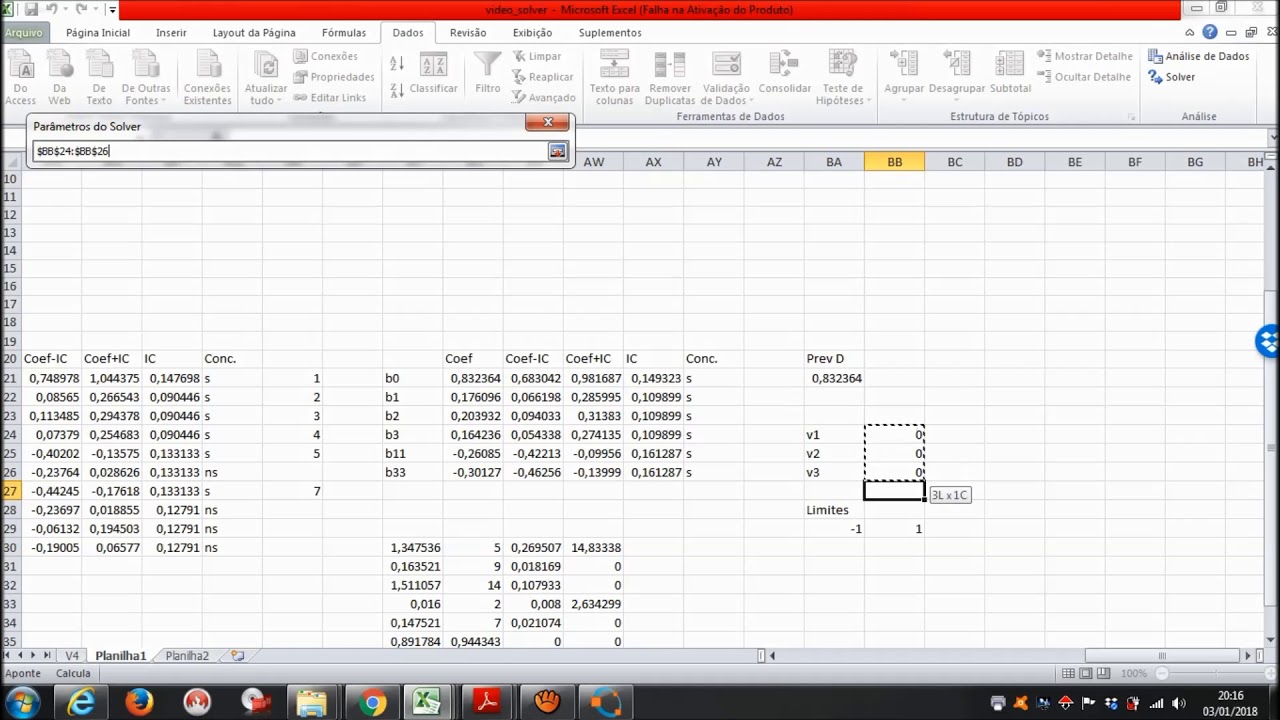Image resolution: width=1280 pixels, height=720 pixels.
Task: Open the Classificar sort dialog
Action: tap(433, 74)
